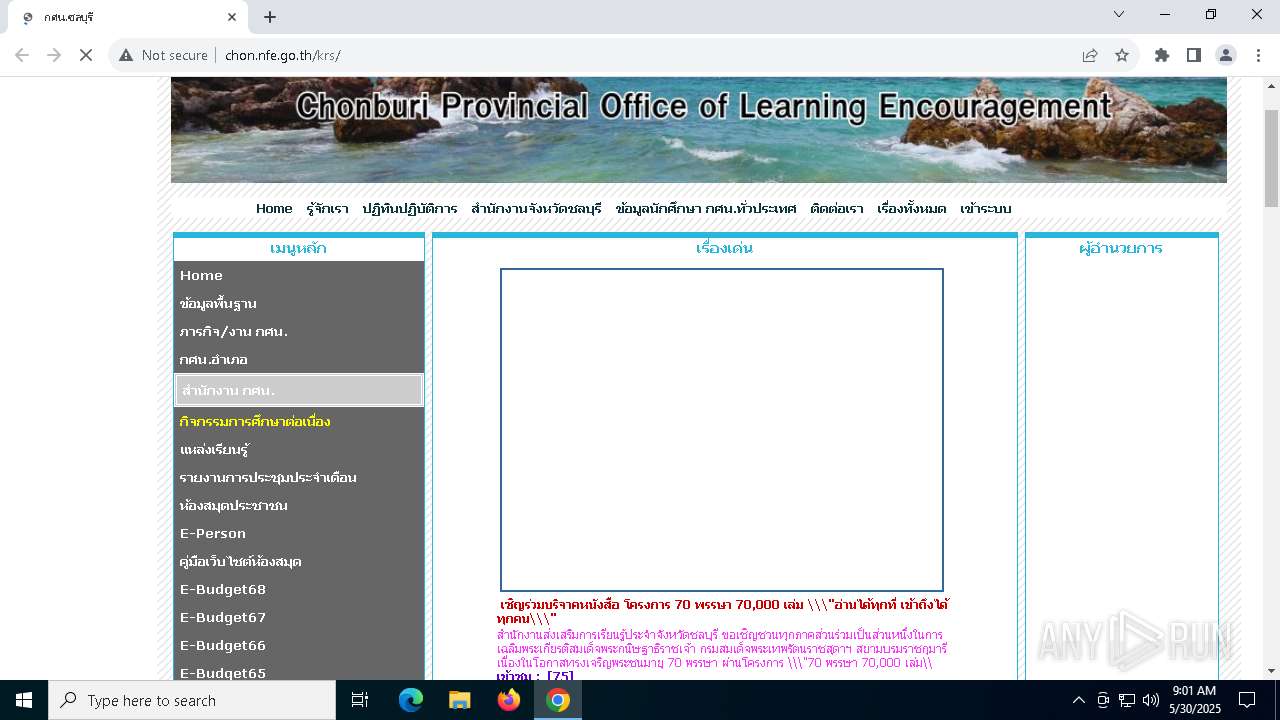Open ติดต่อเรา in the top navigation
1280x720 pixels.
(x=837, y=209)
